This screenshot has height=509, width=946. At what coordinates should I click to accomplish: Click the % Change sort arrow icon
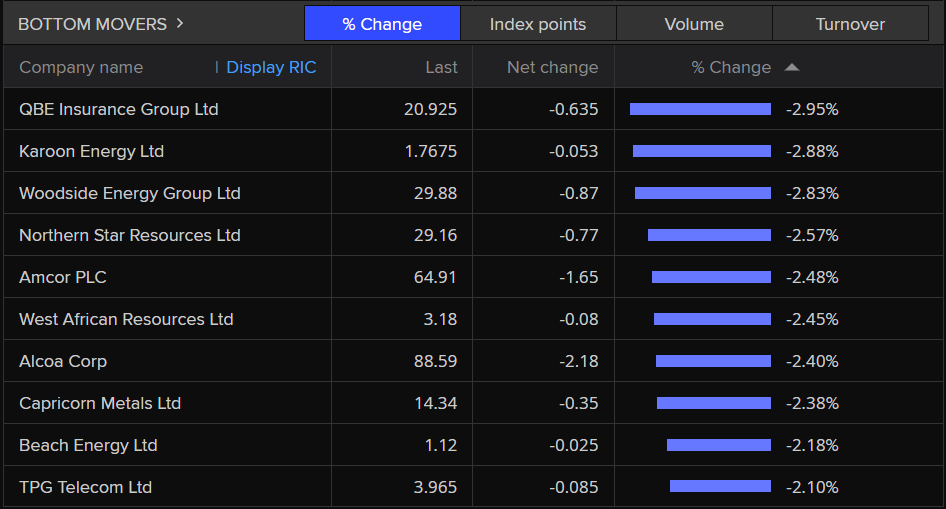pyautogui.click(x=792, y=68)
